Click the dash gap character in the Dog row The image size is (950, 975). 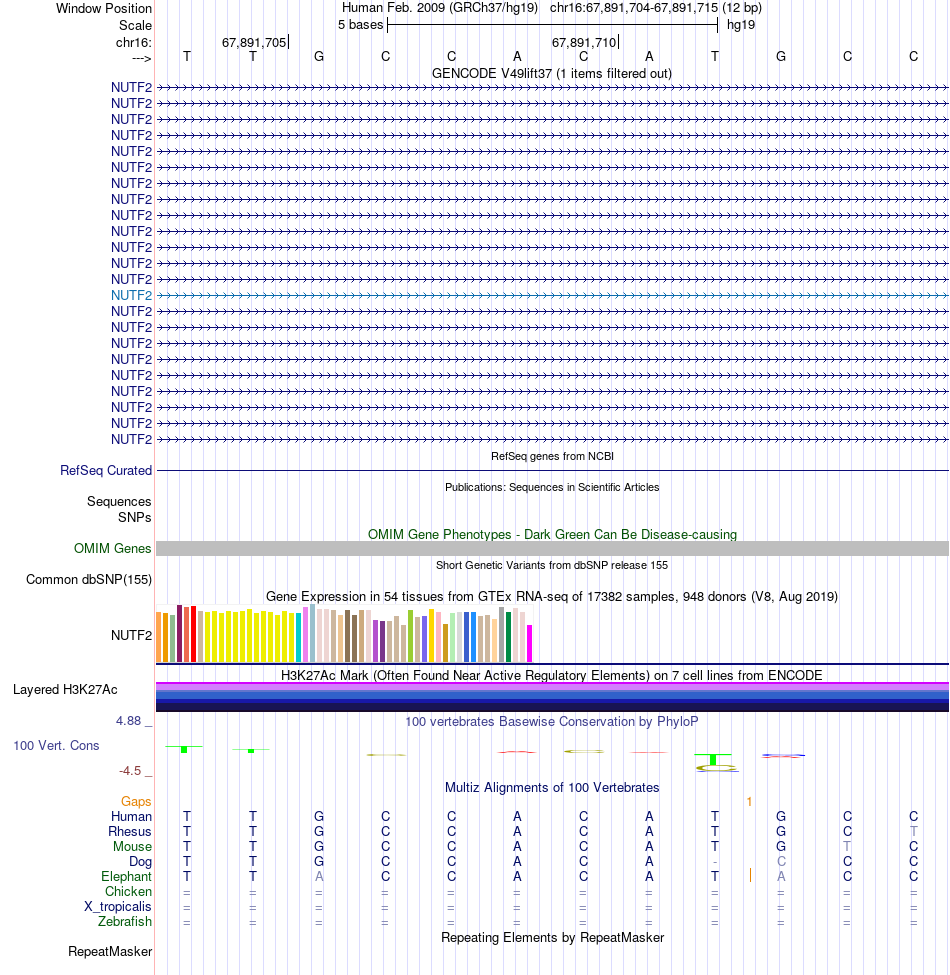coord(715,862)
